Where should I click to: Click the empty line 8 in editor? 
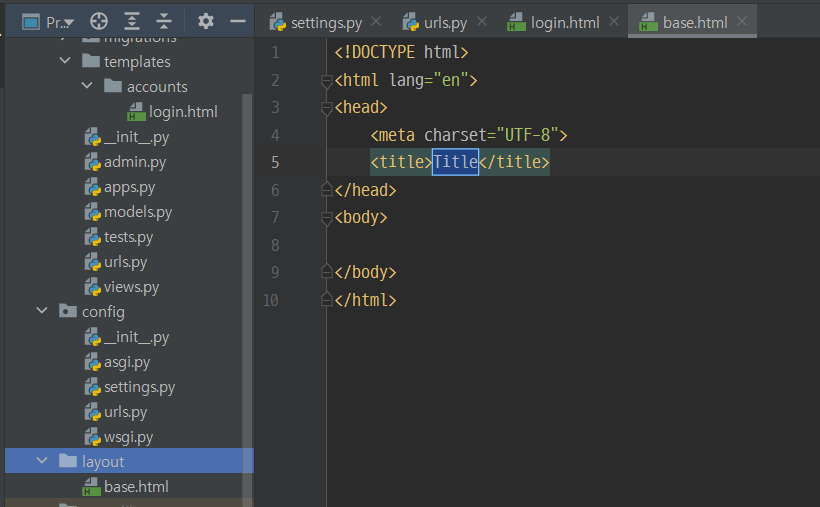573,245
